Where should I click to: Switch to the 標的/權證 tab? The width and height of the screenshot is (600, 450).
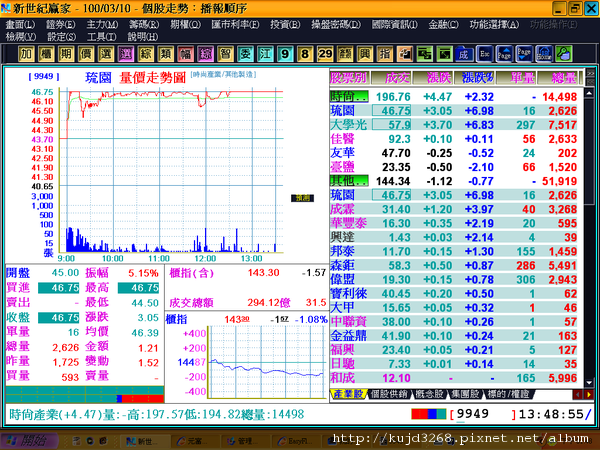(509, 394)
